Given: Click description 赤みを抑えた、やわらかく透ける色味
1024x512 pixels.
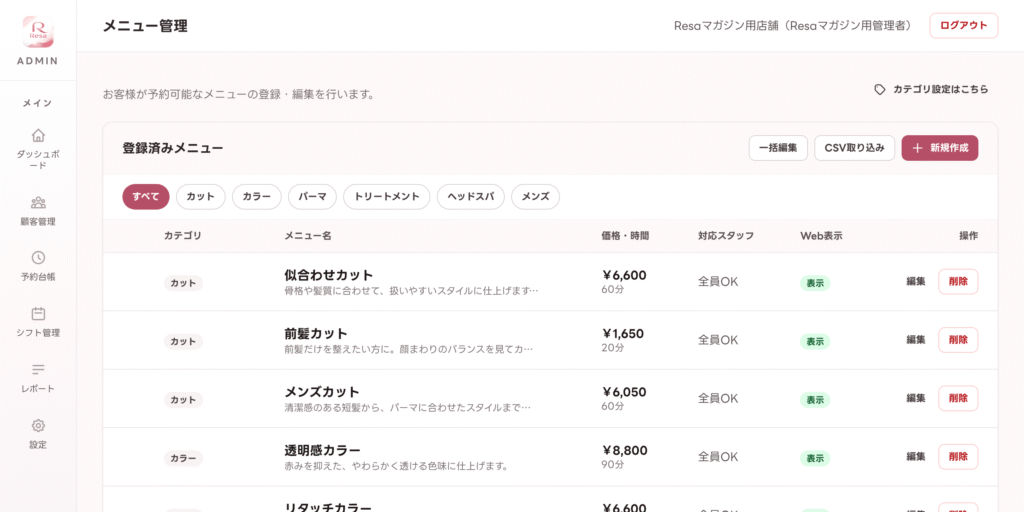Looking at the screenshot, I should point(396,466).
